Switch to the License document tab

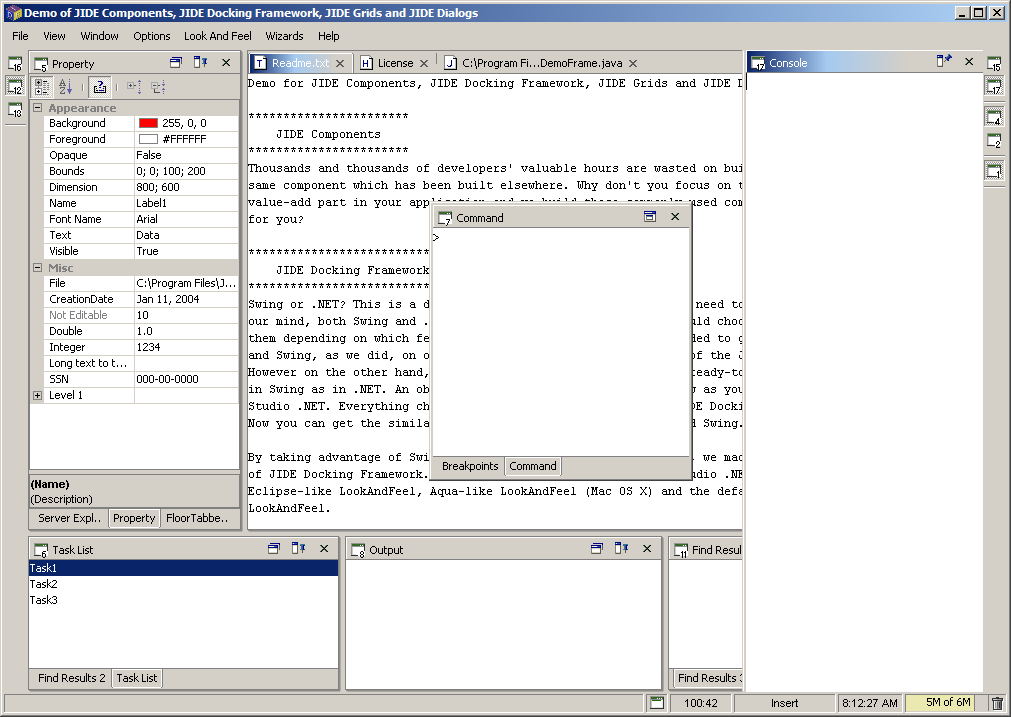click(x=395, y=63)
